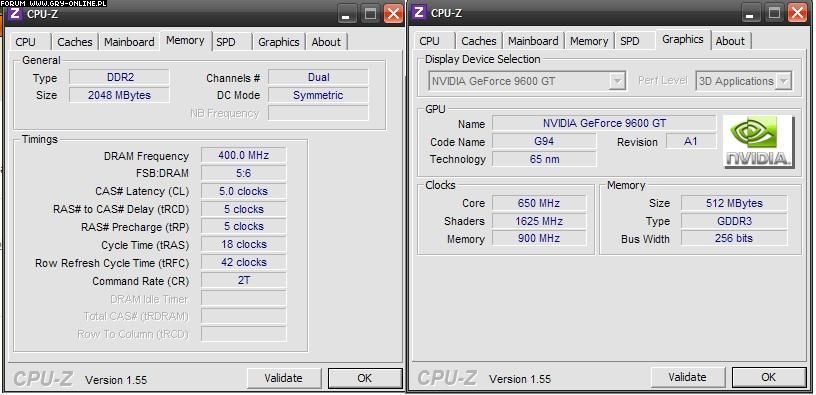Click OK button in left window
816x395 pixels.
pos(365,378)
